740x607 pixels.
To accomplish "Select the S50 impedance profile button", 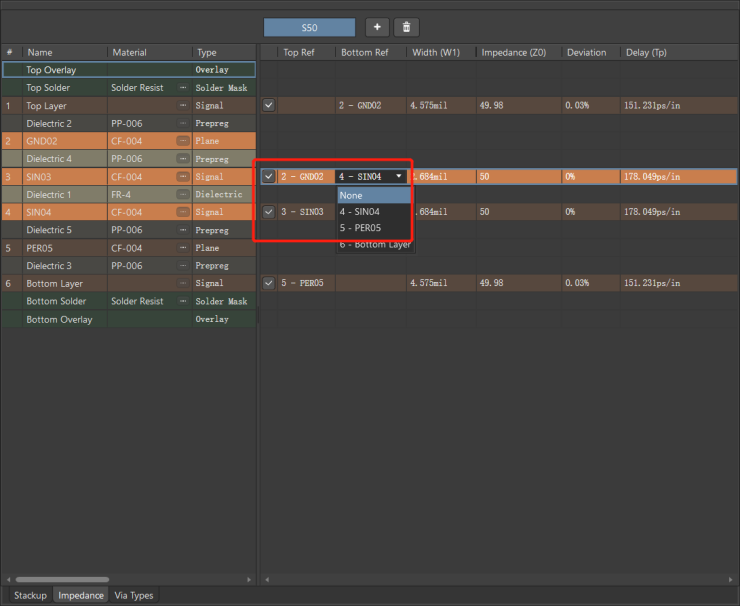I will [x=309, y=28].
